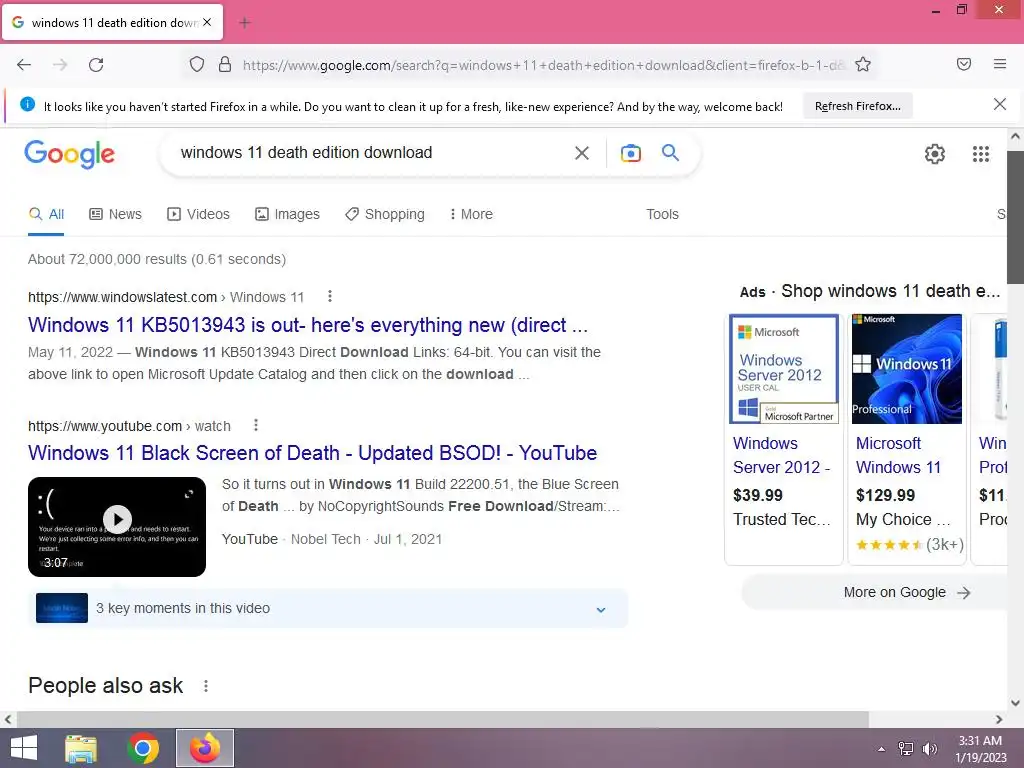The width and height of the screenshot is (1024, 768).
Task: Click scroll right arrow on horizontal scrollbar
Action: (x=999, y=719)
